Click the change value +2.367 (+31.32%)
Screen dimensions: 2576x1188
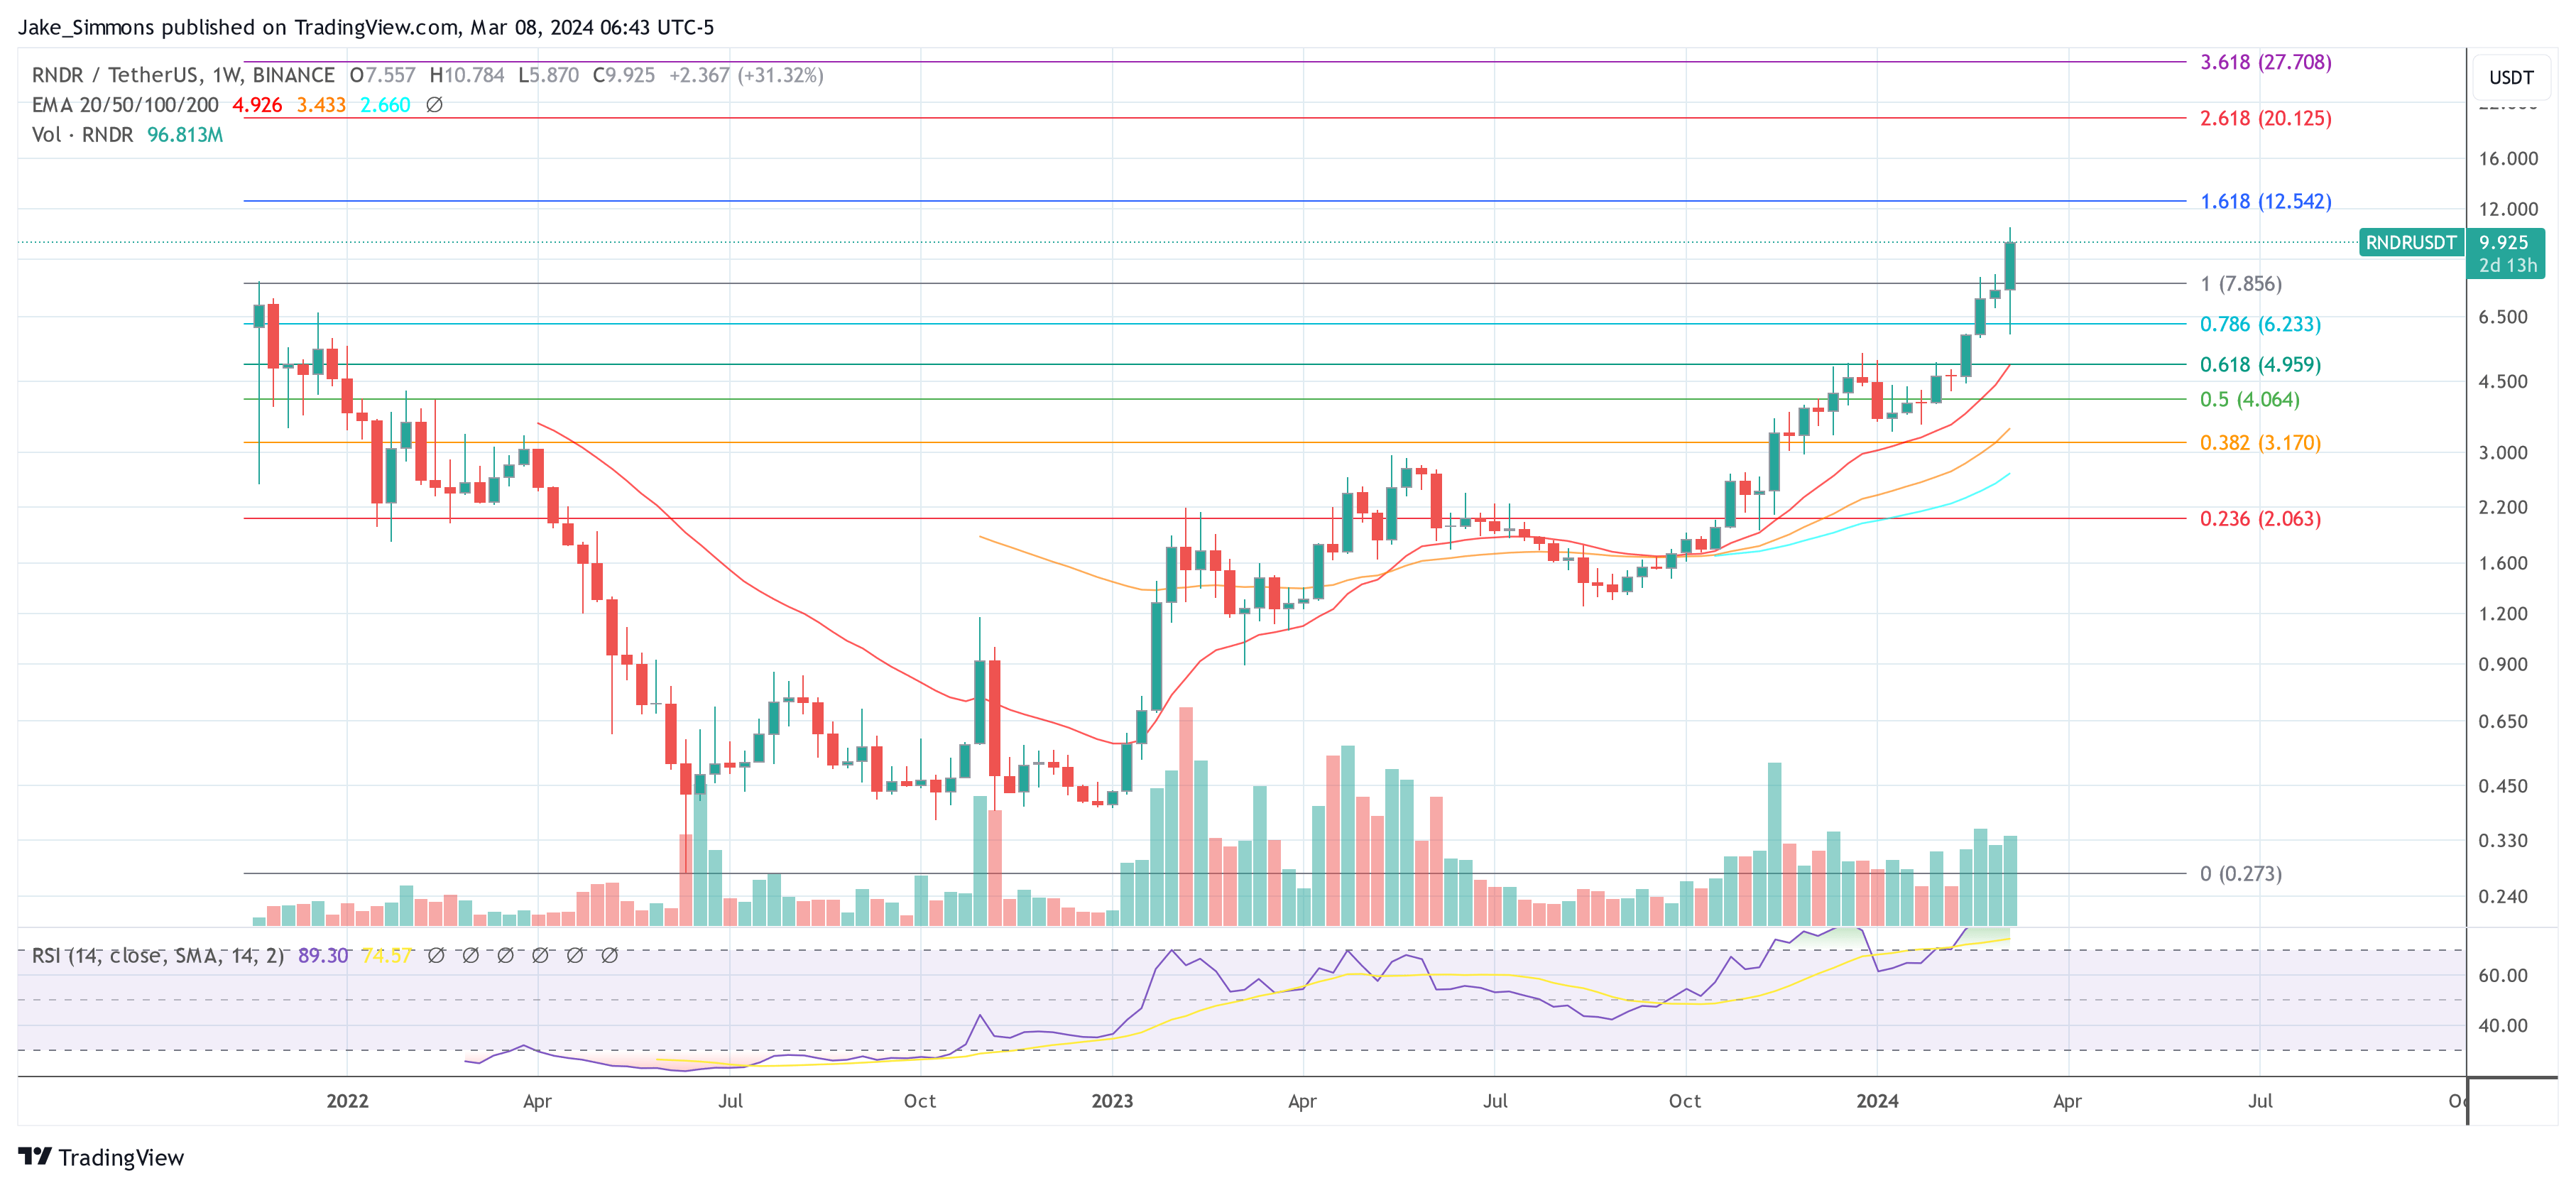click(746, 75)
